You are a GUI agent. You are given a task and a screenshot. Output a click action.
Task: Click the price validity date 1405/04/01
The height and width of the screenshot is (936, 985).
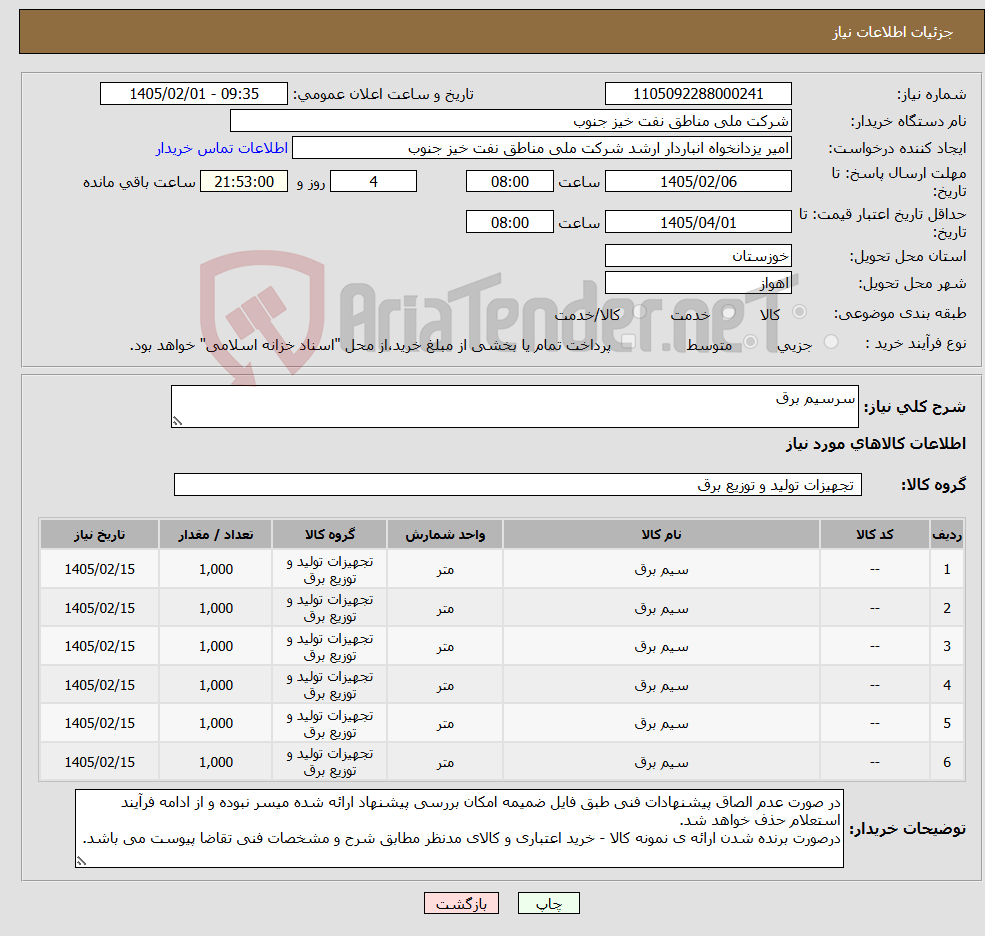click(x=698, y=222)
